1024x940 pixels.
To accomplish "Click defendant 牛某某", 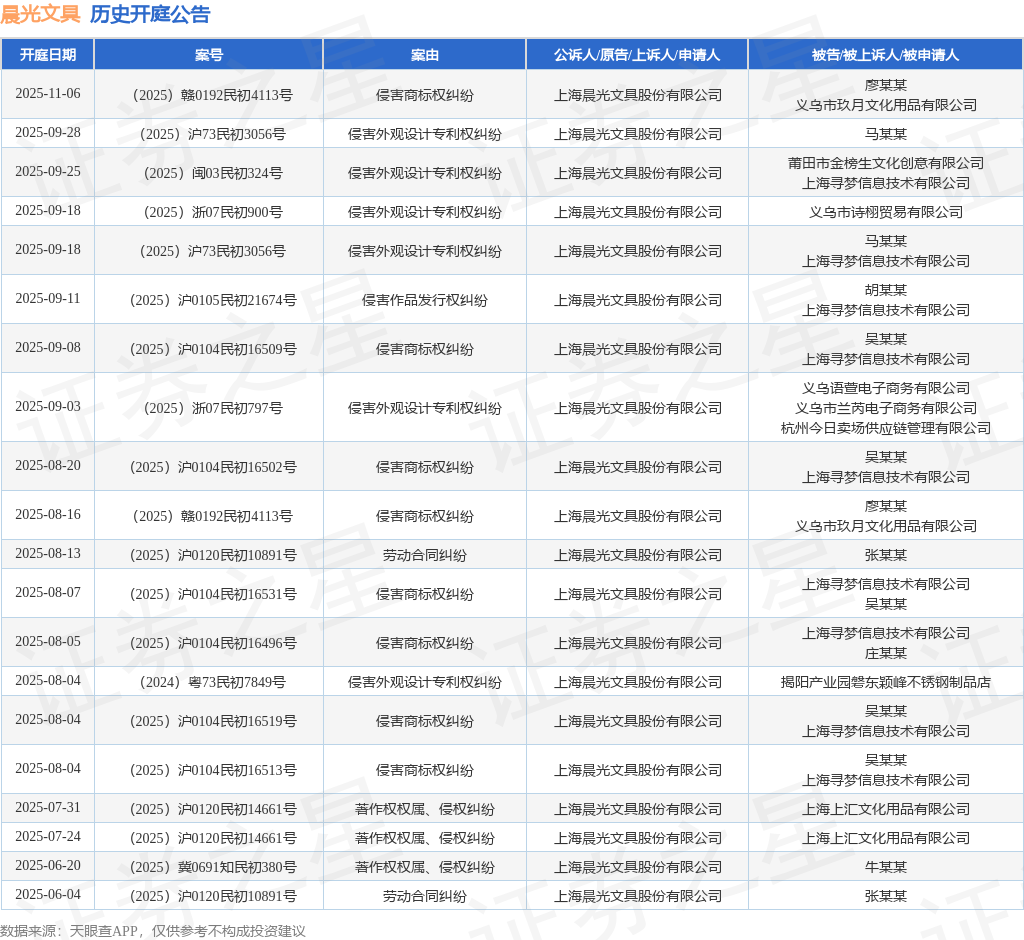I will coord(886,867).
